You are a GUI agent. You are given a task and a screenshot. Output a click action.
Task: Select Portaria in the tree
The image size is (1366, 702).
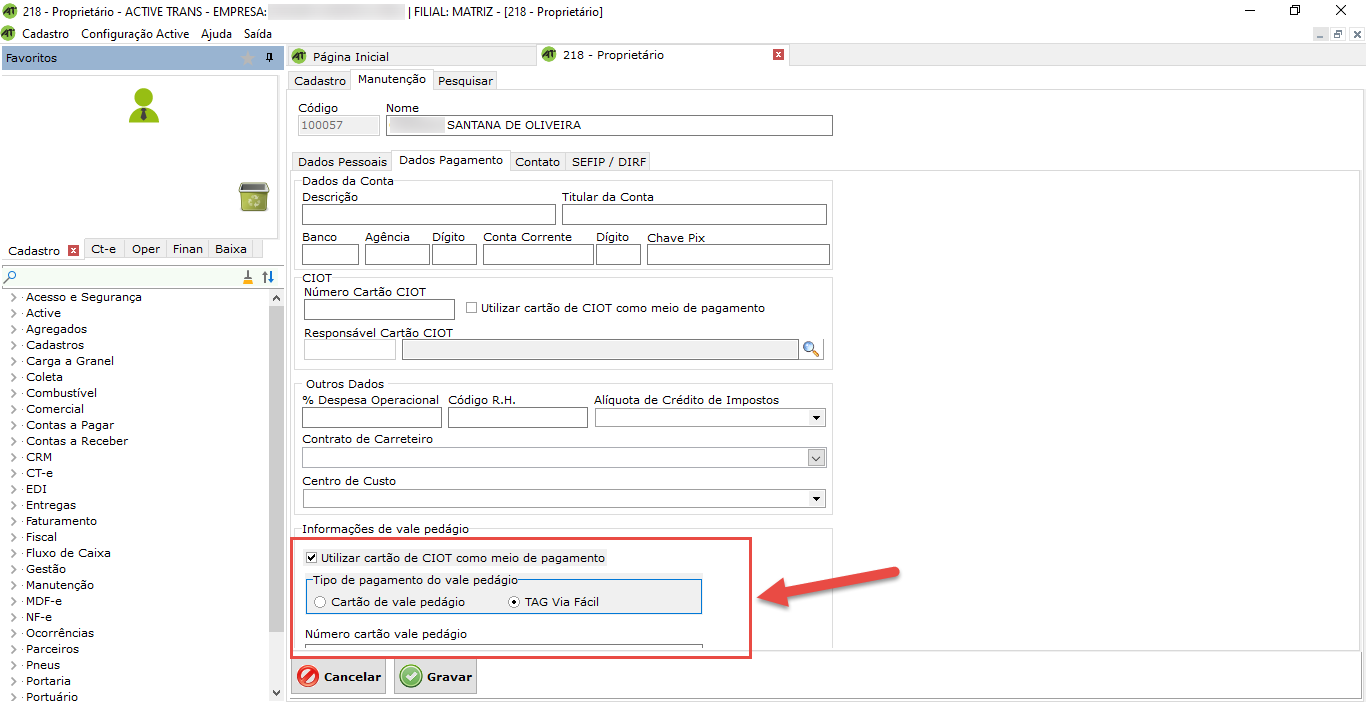(48, 681)
